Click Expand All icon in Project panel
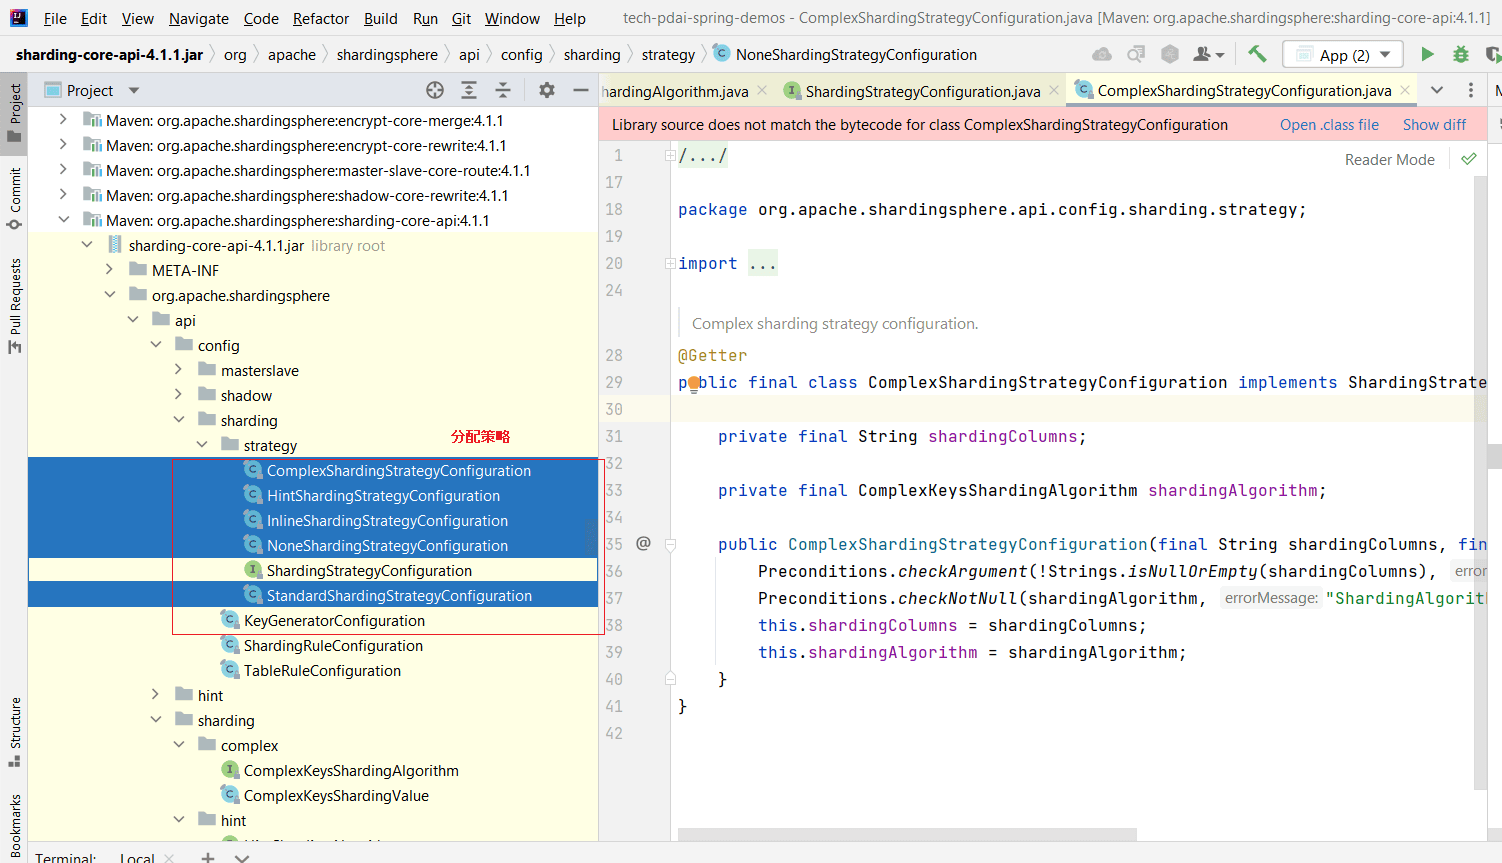Screen dimensions: 1502x863 tap(469, 91)
